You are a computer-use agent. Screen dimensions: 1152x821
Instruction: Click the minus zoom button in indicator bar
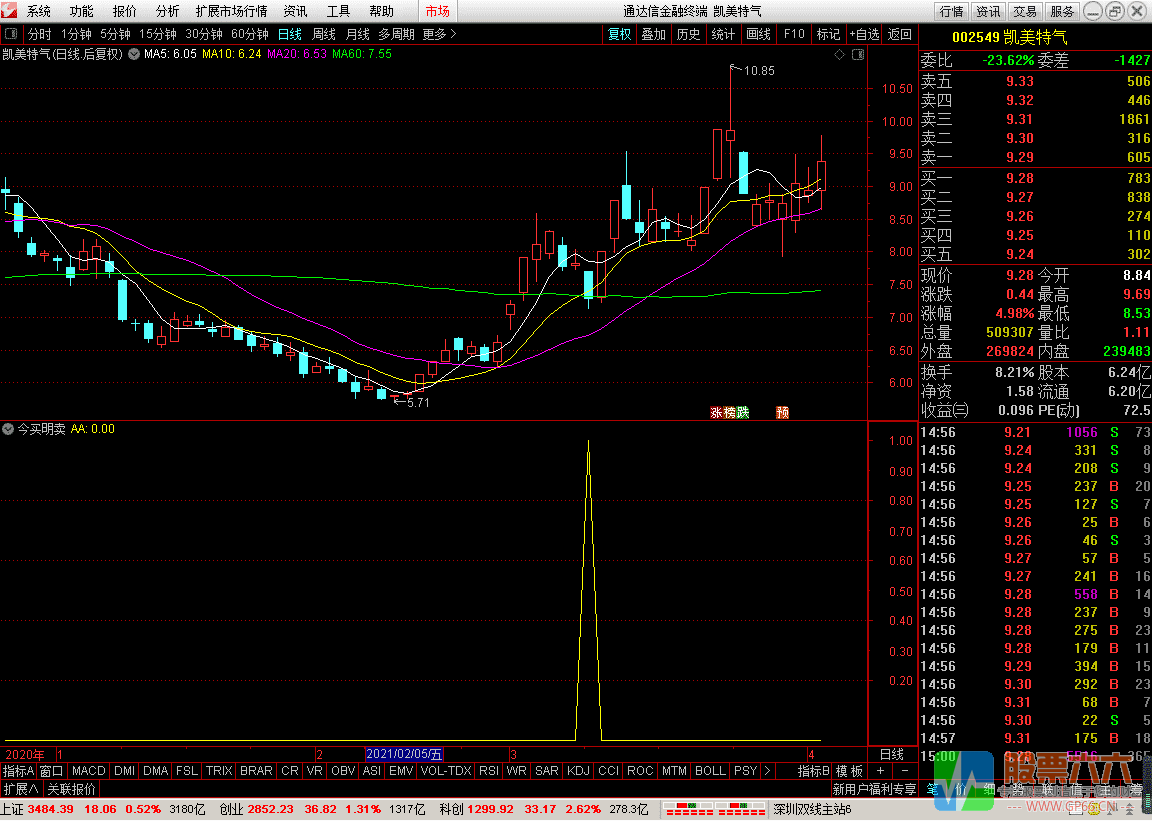coord(904,771)
